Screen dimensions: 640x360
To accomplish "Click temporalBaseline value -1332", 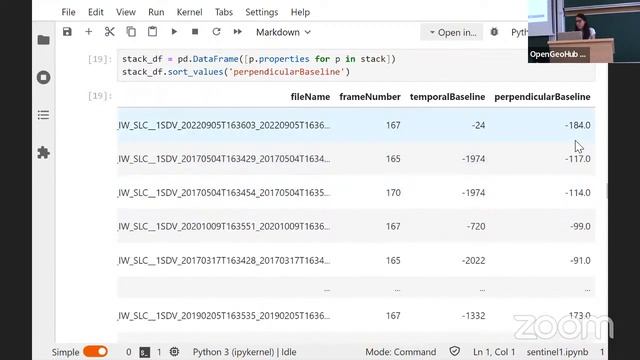I will pos(473,316).
